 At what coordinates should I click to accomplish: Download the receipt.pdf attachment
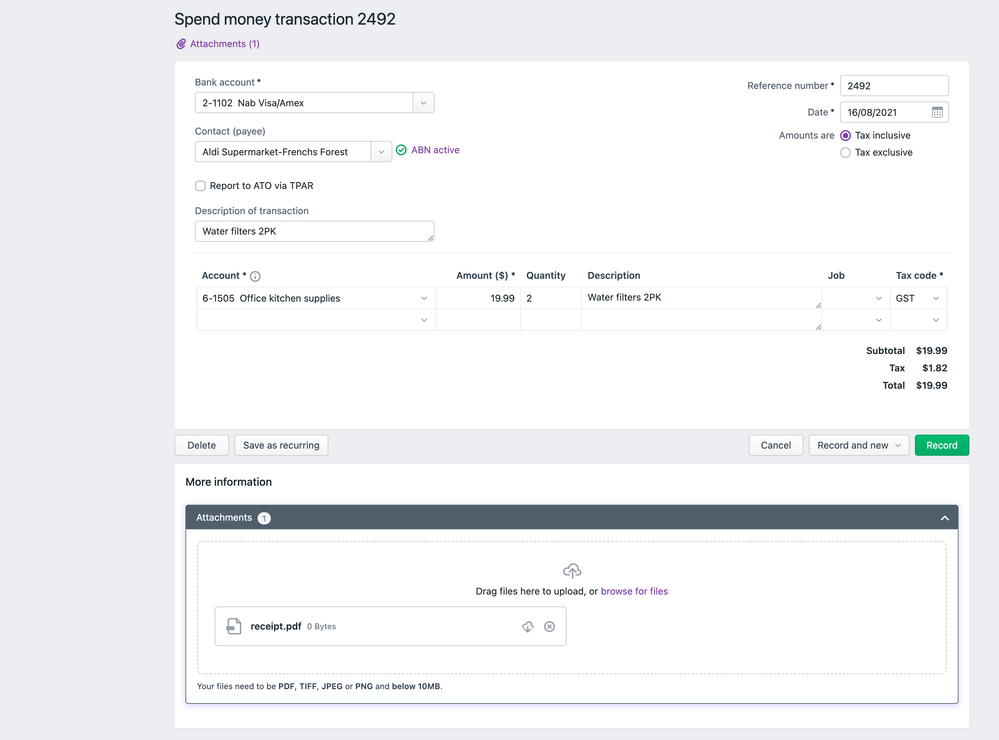(x=528, y=626)
